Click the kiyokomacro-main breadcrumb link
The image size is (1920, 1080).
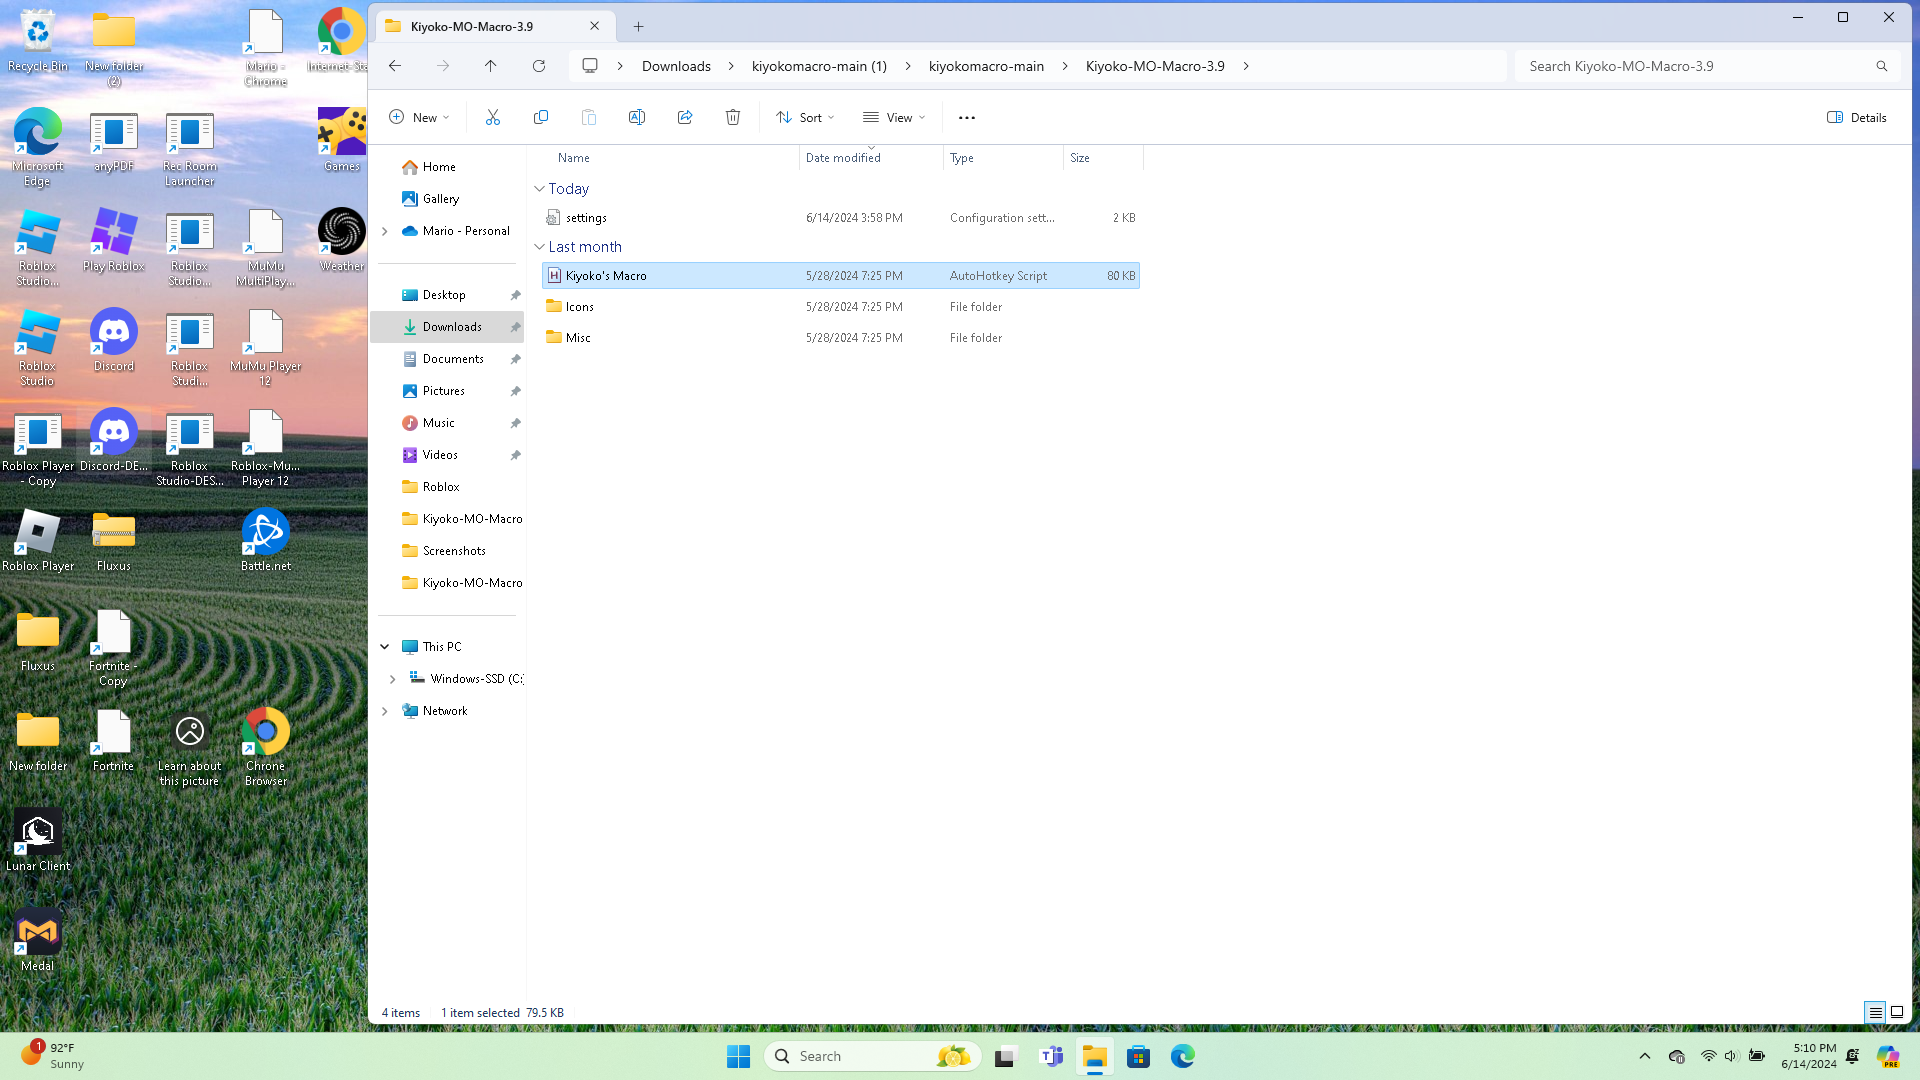point(986,66)
